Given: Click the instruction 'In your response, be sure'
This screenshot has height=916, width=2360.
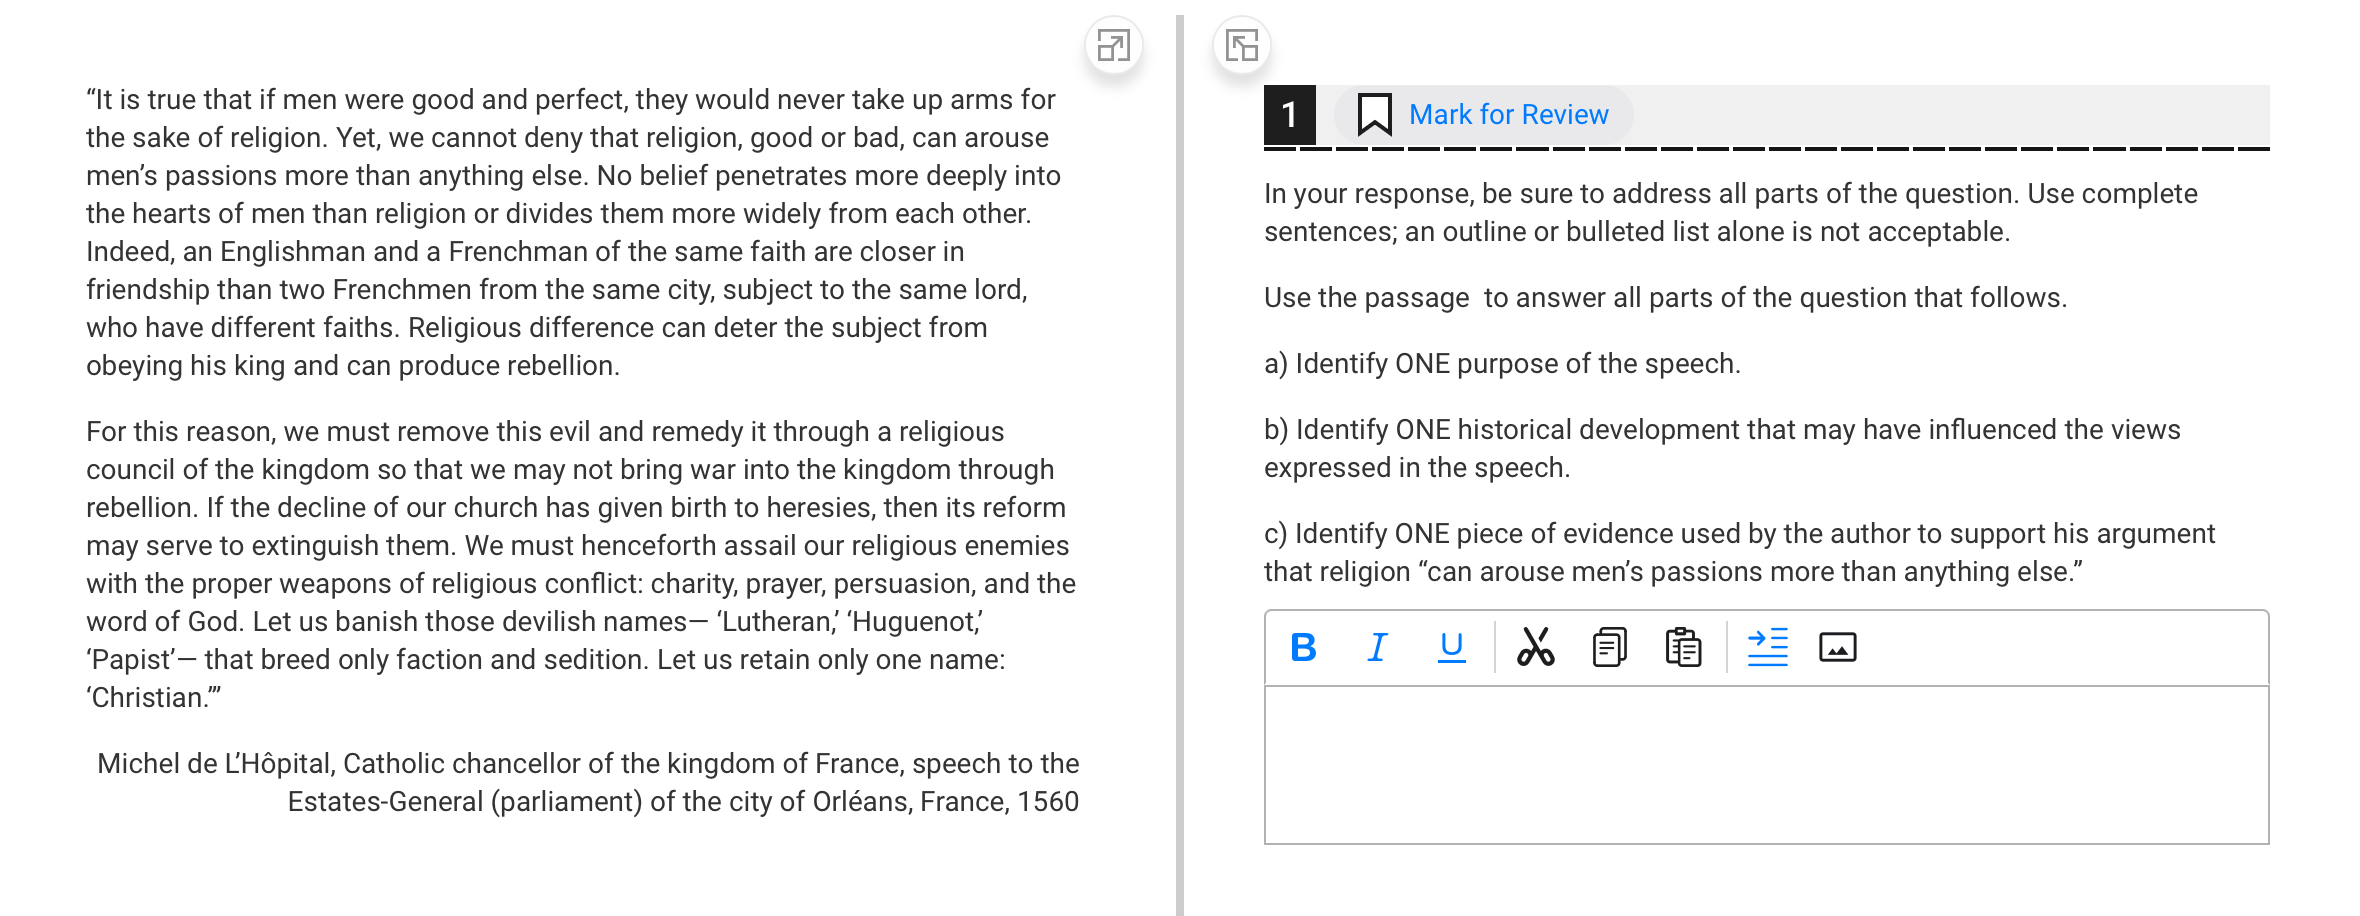Looking at the screenshot, I should point(1730,213).
